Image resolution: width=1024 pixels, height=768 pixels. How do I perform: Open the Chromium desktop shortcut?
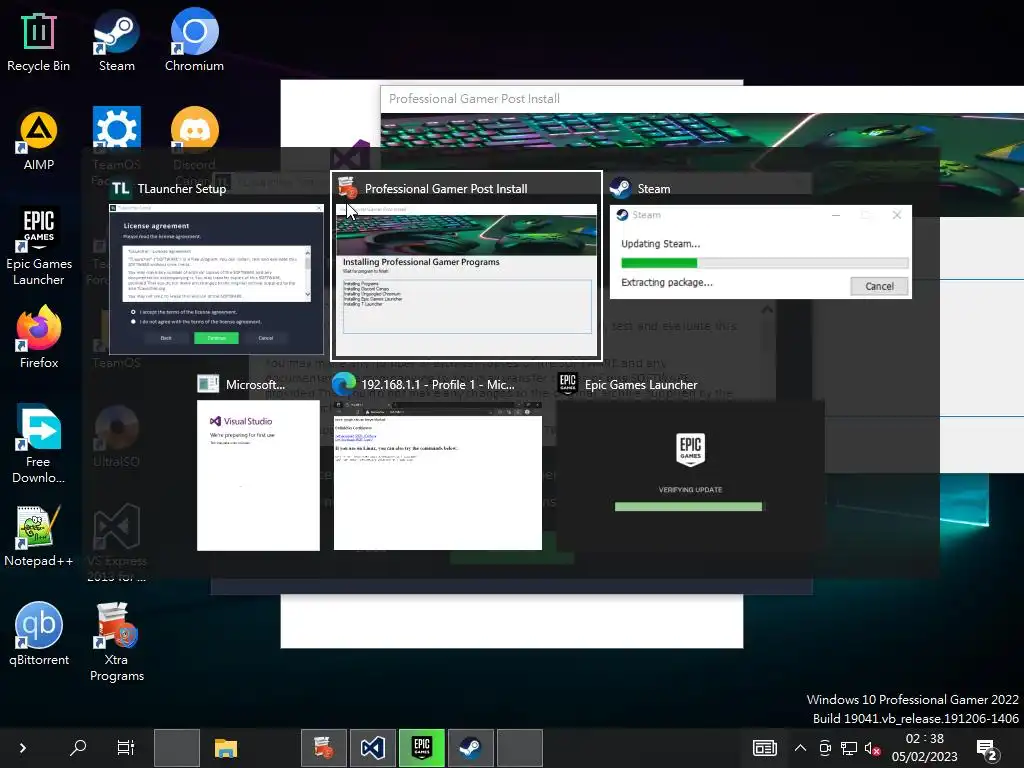194,42
